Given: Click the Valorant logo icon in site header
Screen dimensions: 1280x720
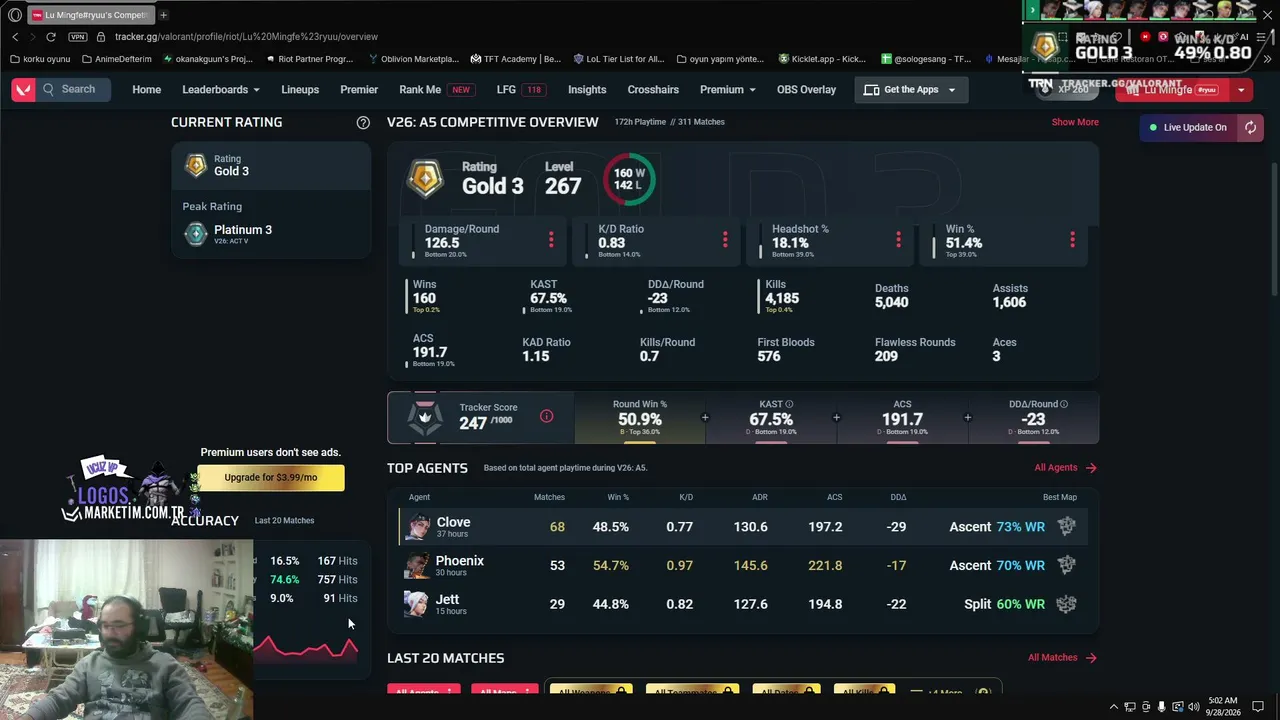Looking at the screenshot, I should (22, 90).
